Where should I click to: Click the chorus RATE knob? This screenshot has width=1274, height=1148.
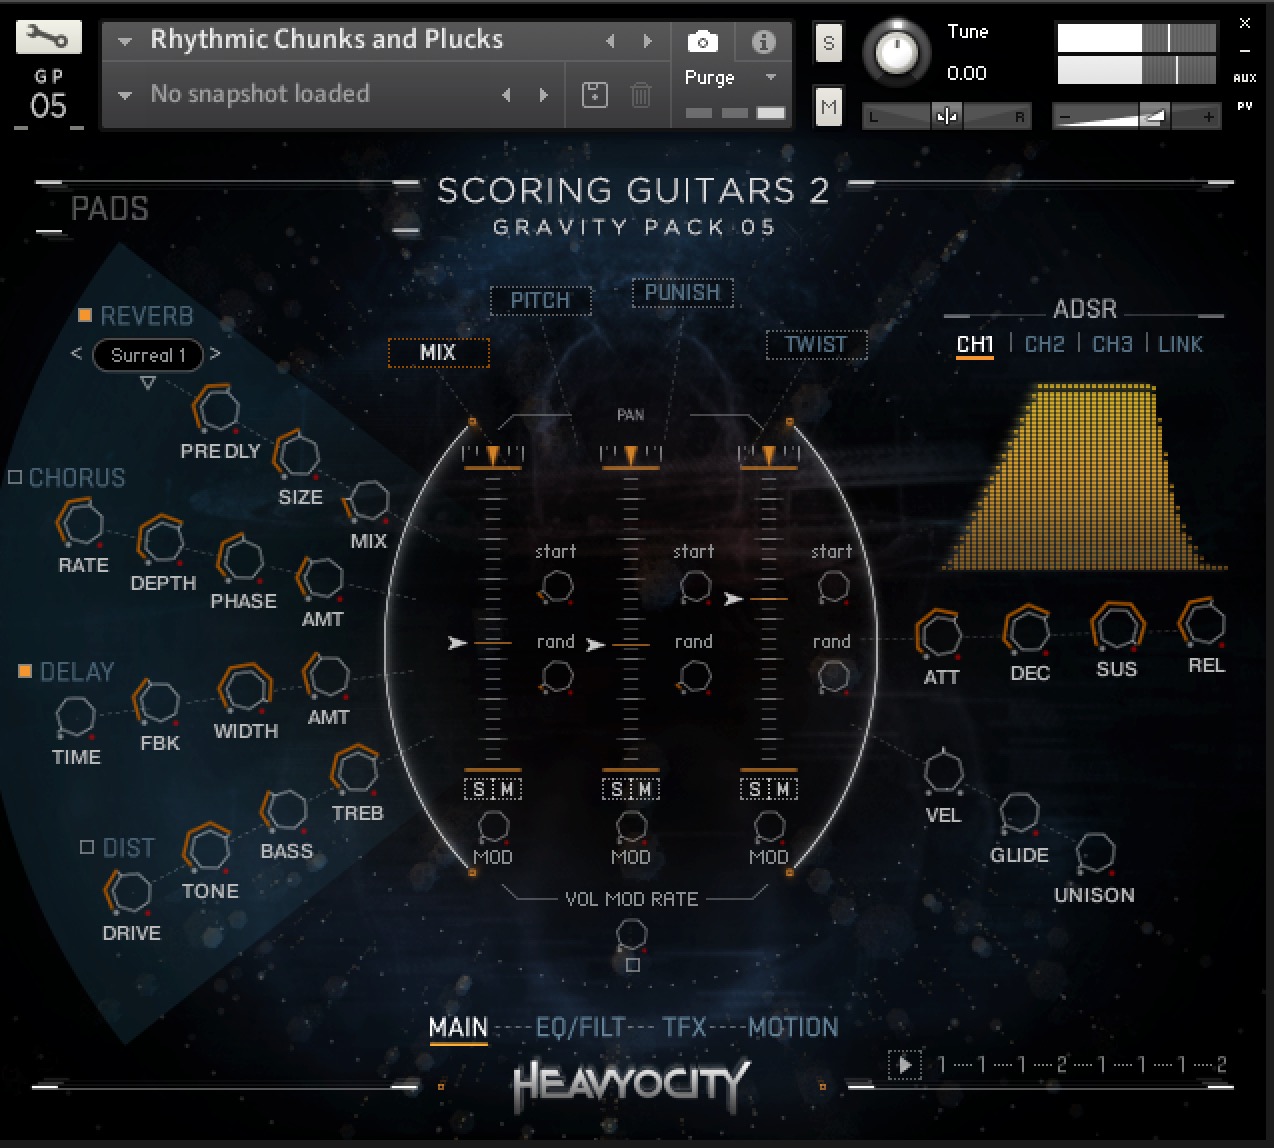[81, 523]
